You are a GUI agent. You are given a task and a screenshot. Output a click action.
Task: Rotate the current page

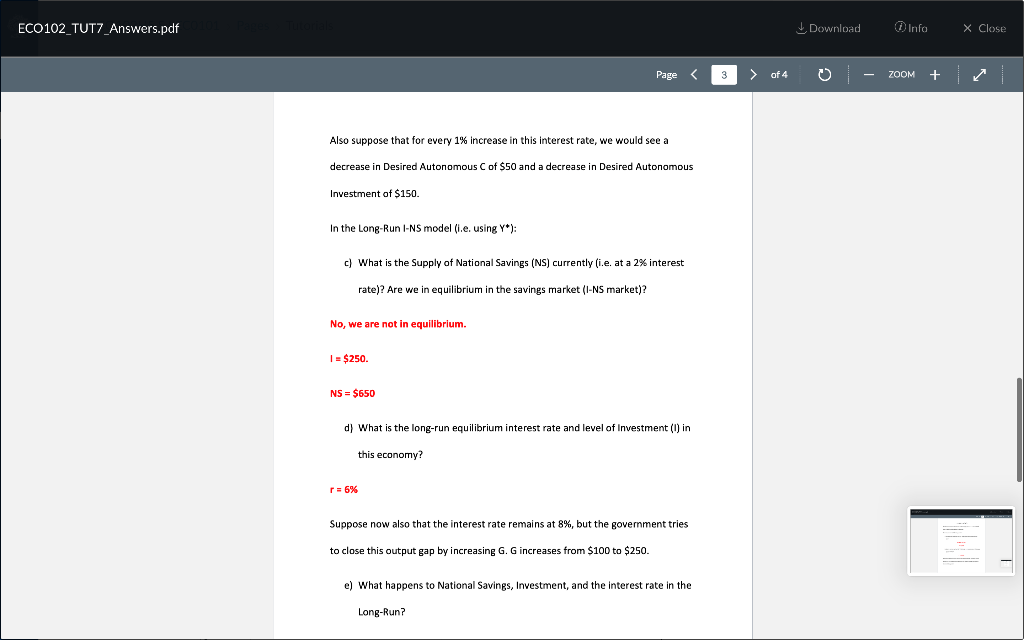(x=823, y=74)
